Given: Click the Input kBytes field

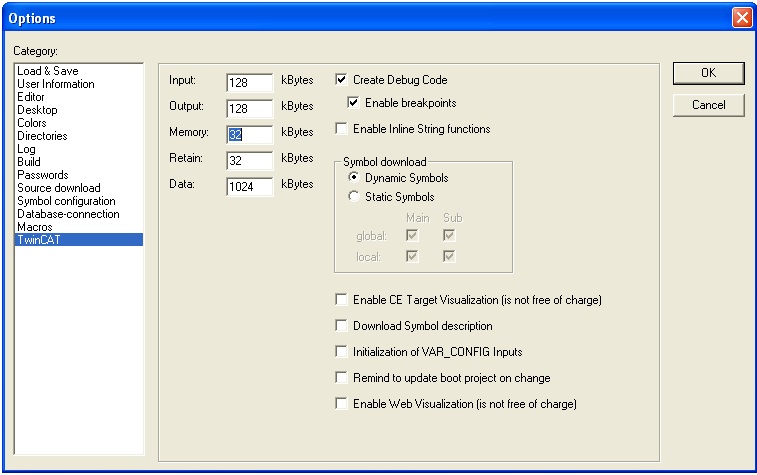Looking at the screenshot, I should tap(250, 83).
